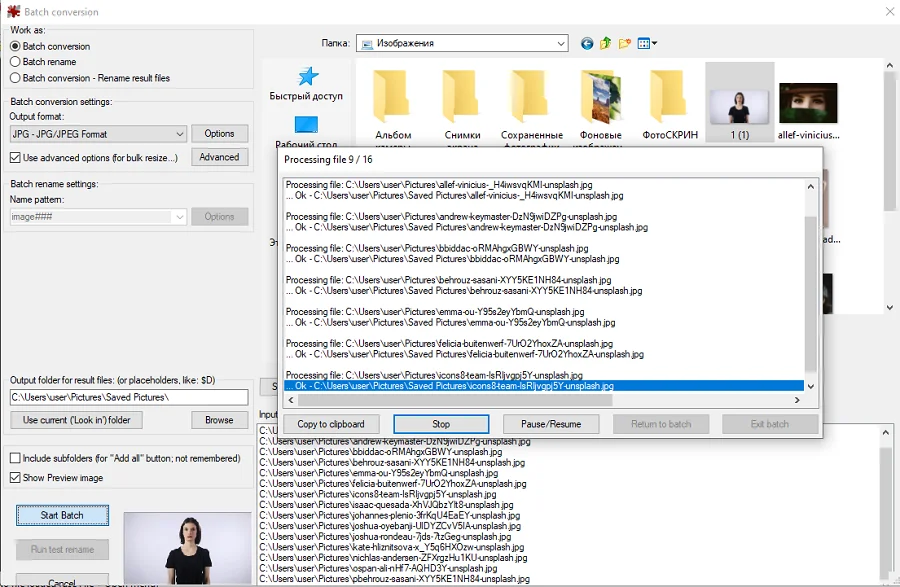Select the Batch rename radio option

(15, 62)
